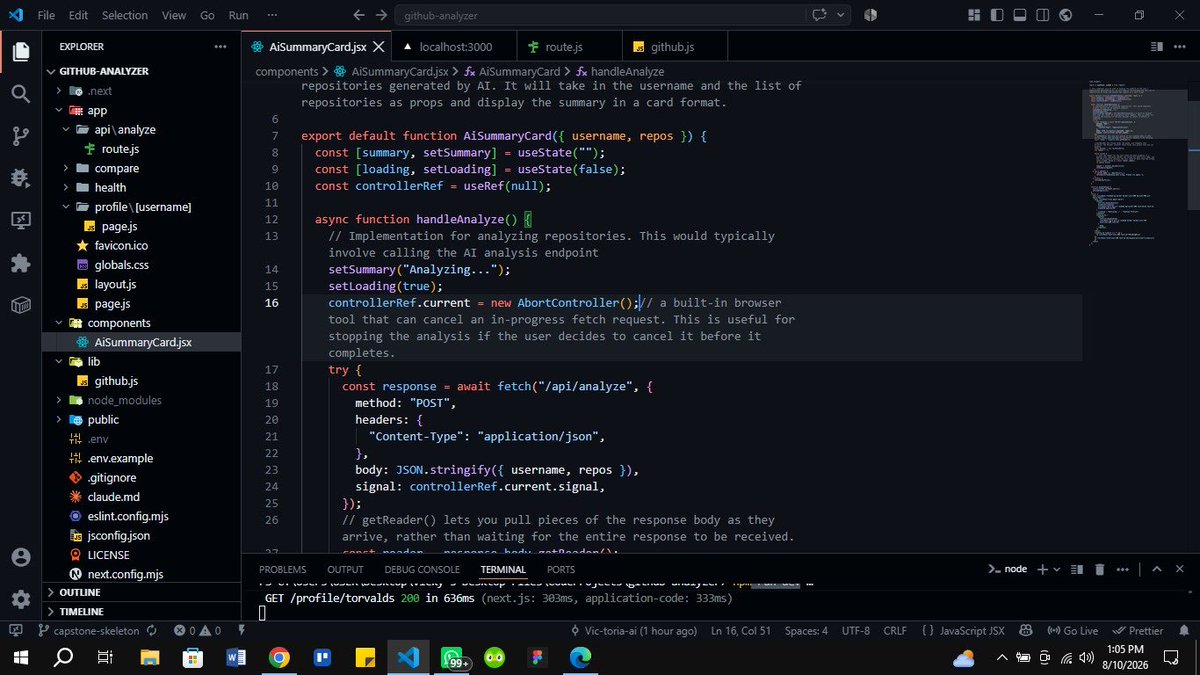Synchronize changes icon in status bar
This screenshot has height=675, width=1200.
pyautogui.click(x=151, y=631)
